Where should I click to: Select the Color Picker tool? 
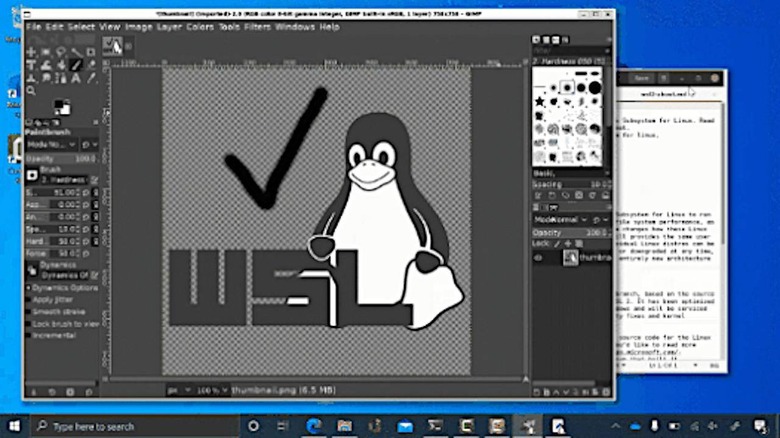pos(91,78)
